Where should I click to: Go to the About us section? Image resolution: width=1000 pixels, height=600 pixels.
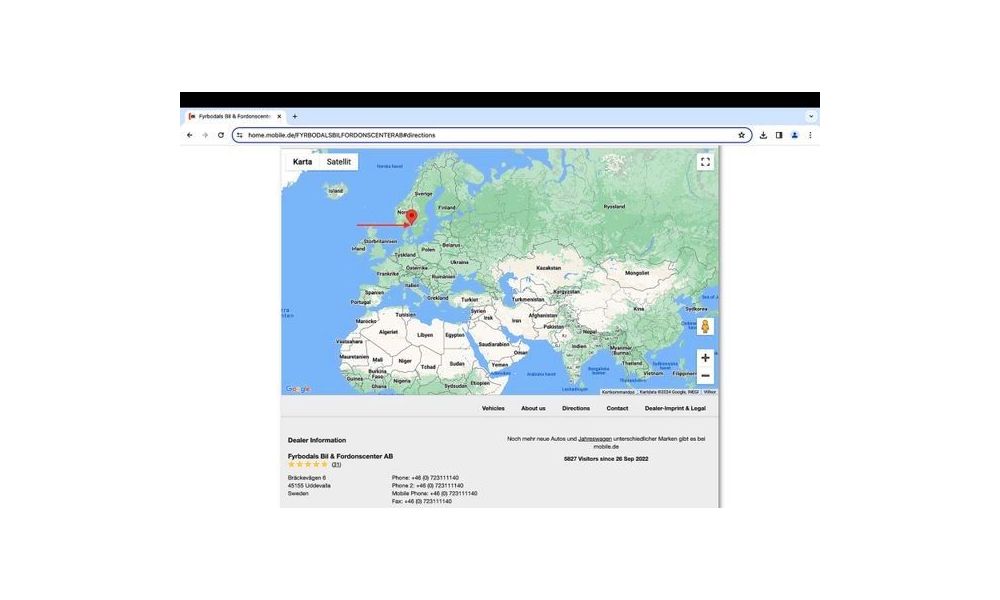coord(533,408)
